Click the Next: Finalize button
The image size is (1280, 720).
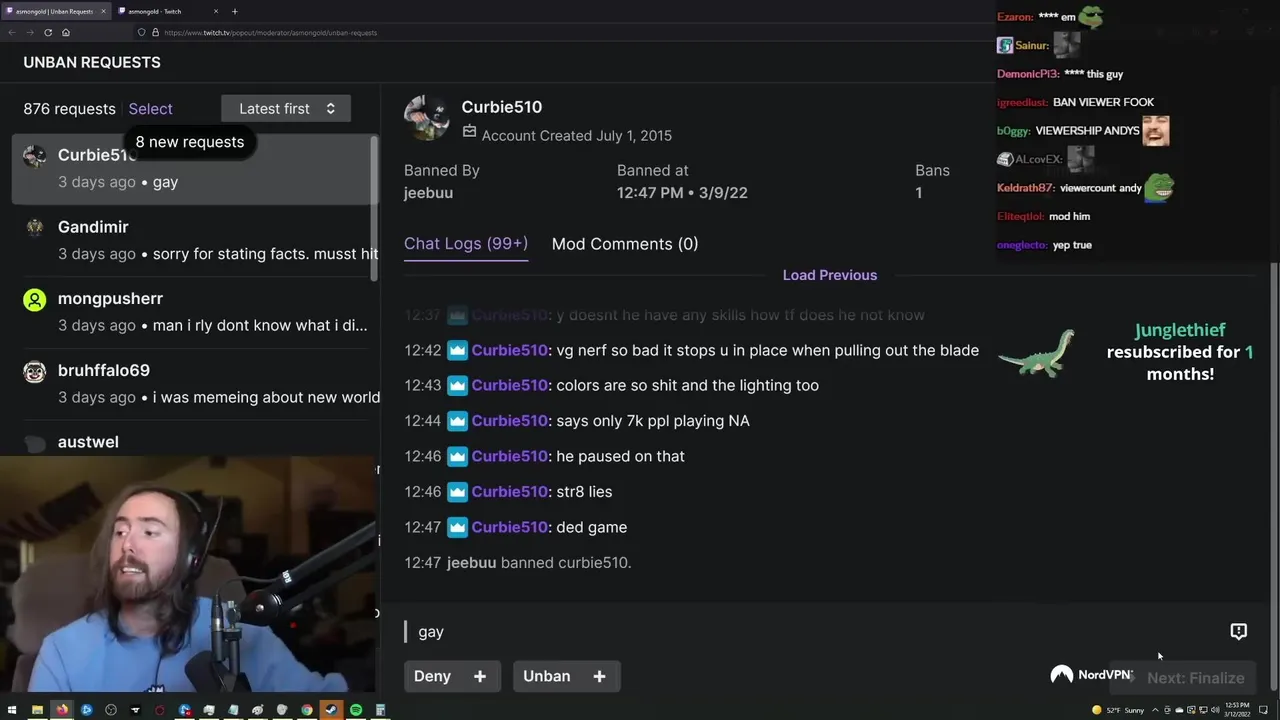[x=1195, y=678]
